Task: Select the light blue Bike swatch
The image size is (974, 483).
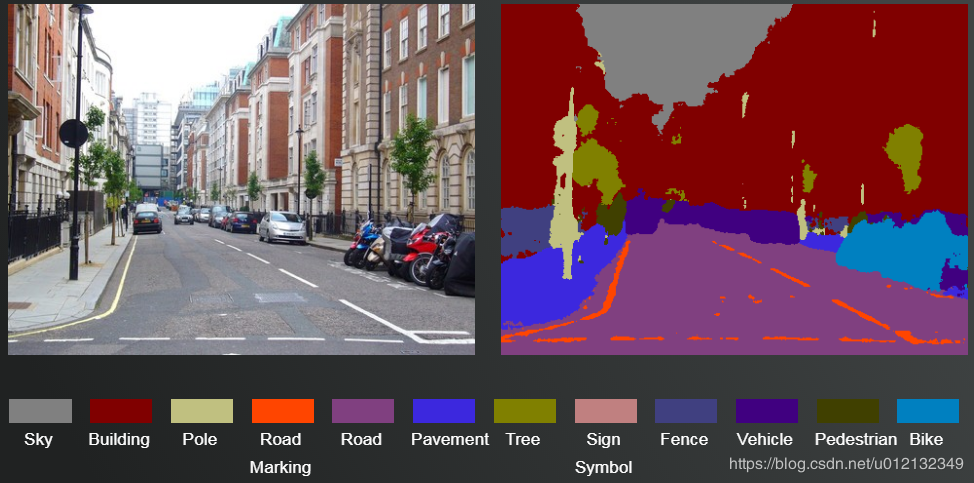Action: 928,411
